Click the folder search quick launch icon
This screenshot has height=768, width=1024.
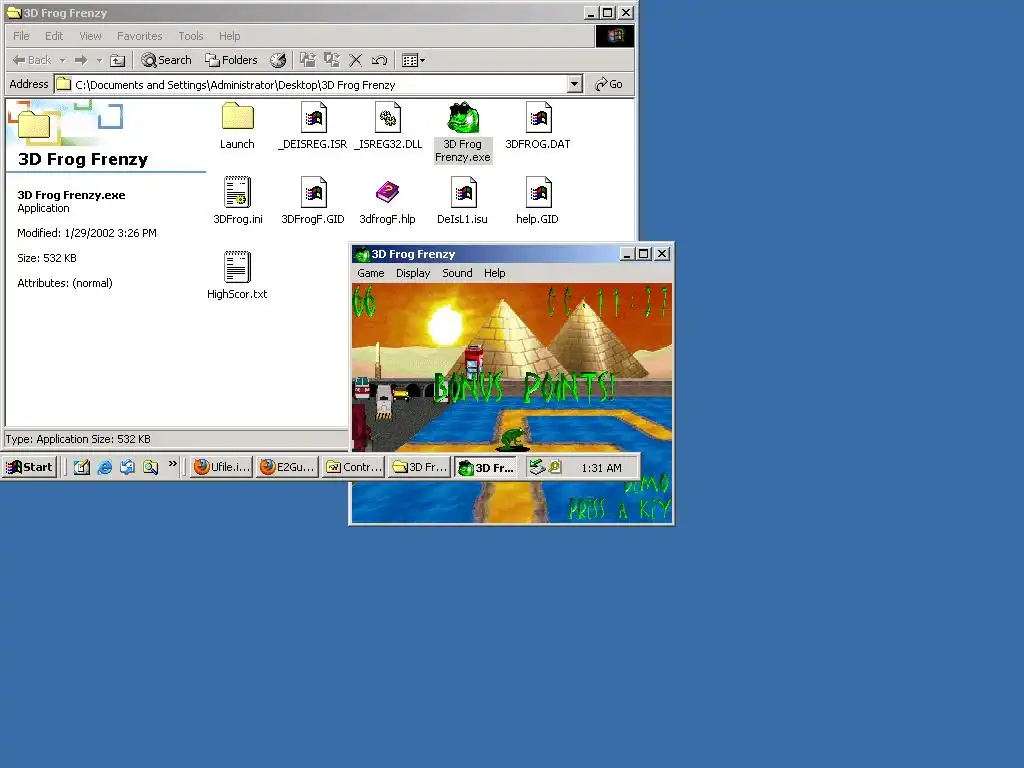(150, 467)
